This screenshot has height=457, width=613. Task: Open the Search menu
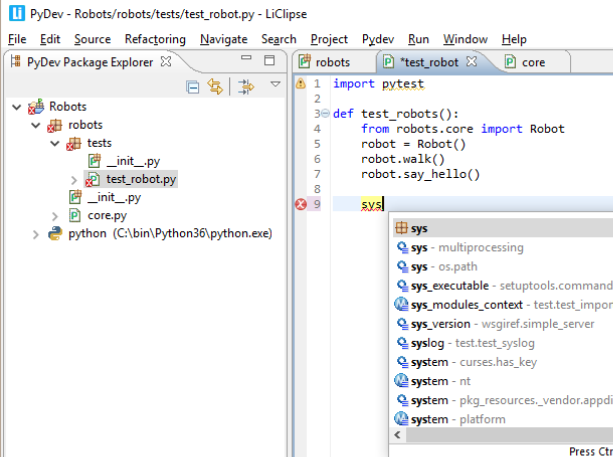[279, 39]
